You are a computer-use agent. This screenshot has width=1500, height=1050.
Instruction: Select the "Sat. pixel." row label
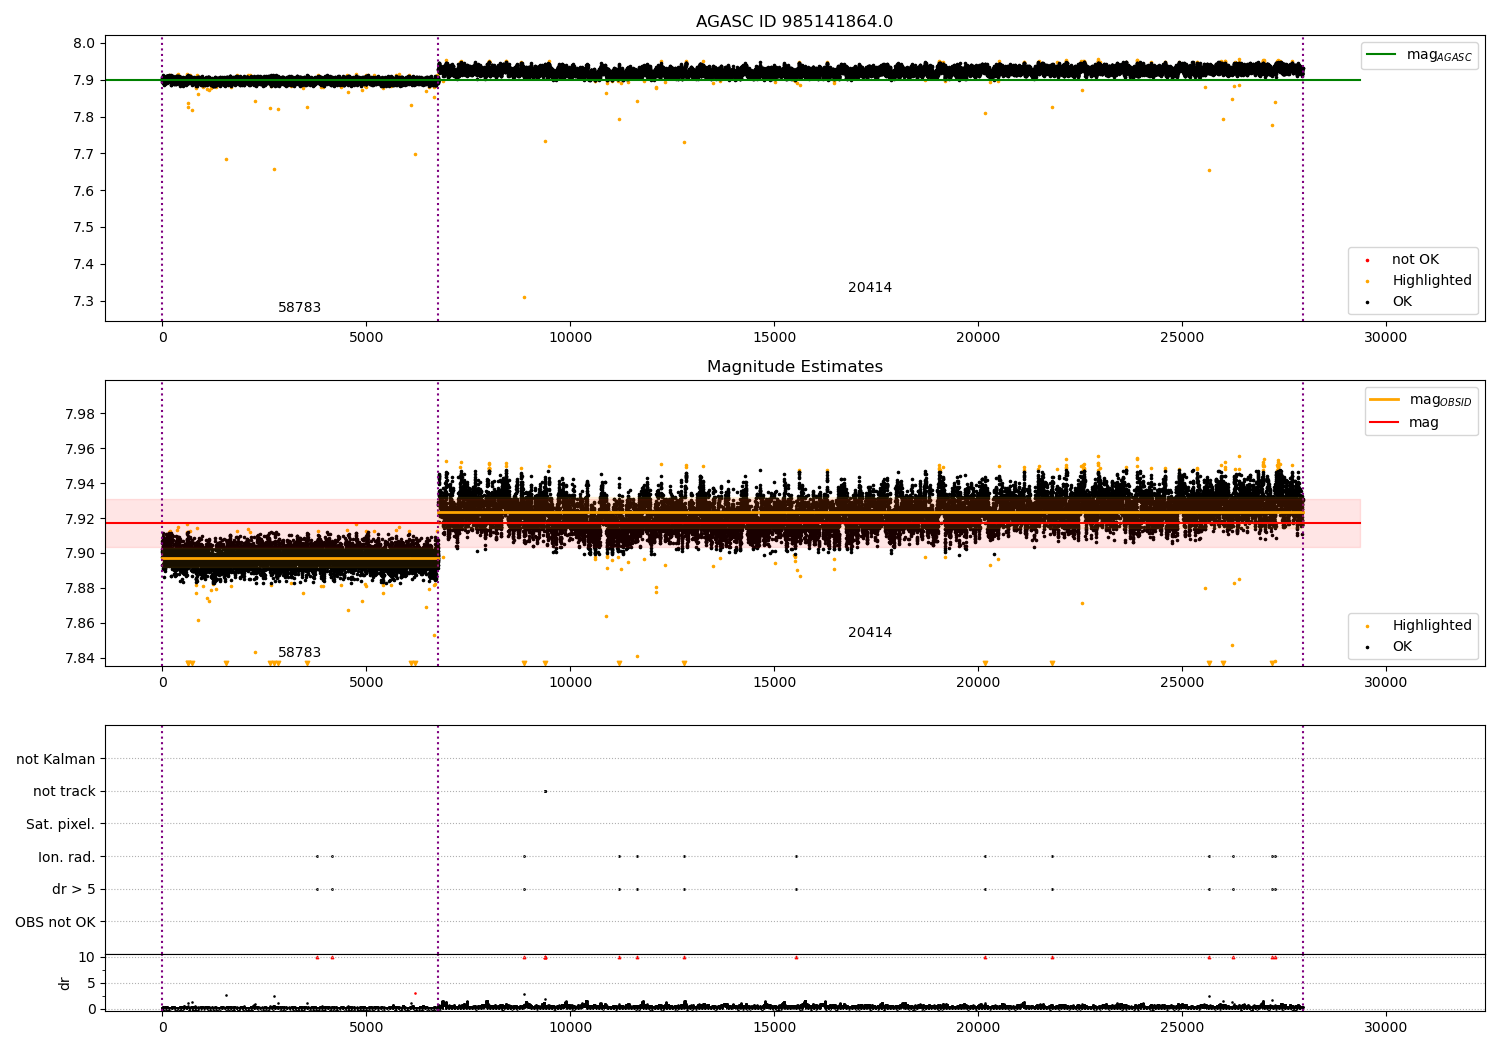tap(60, 825)
